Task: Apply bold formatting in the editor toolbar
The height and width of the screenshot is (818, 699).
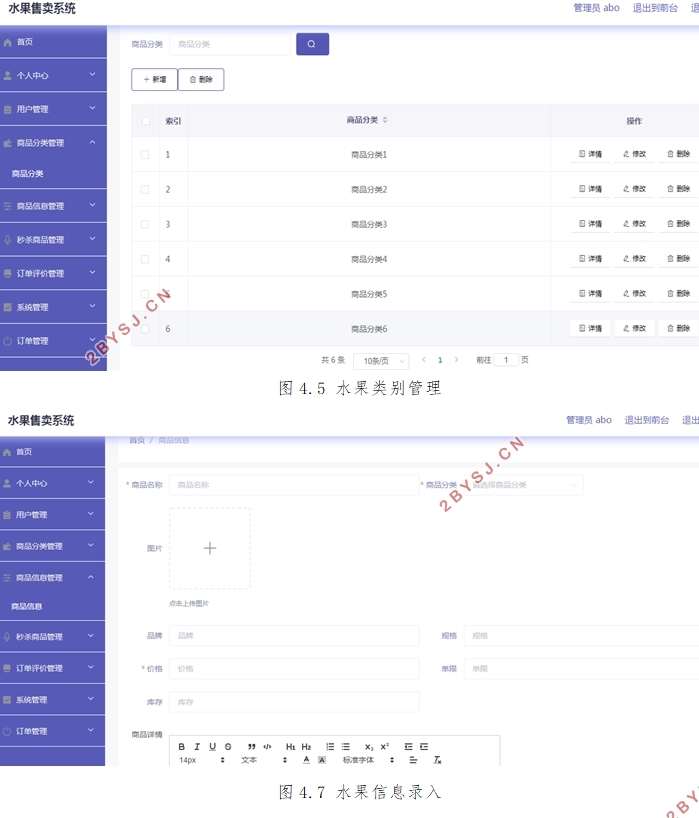Action: pyautogui.click(x=182, y=747)
